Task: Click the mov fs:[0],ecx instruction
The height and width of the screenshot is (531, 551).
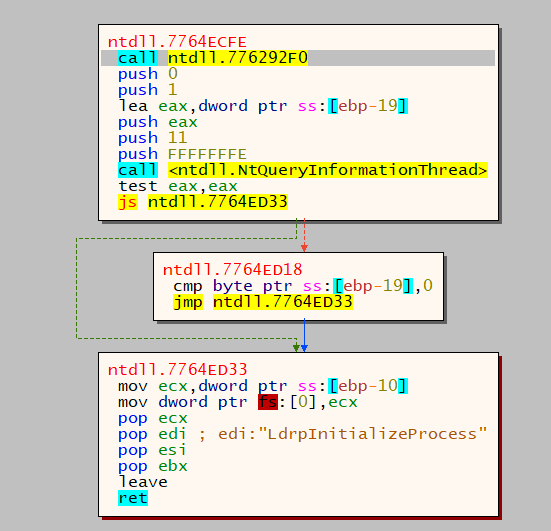Action: [238, 402]
